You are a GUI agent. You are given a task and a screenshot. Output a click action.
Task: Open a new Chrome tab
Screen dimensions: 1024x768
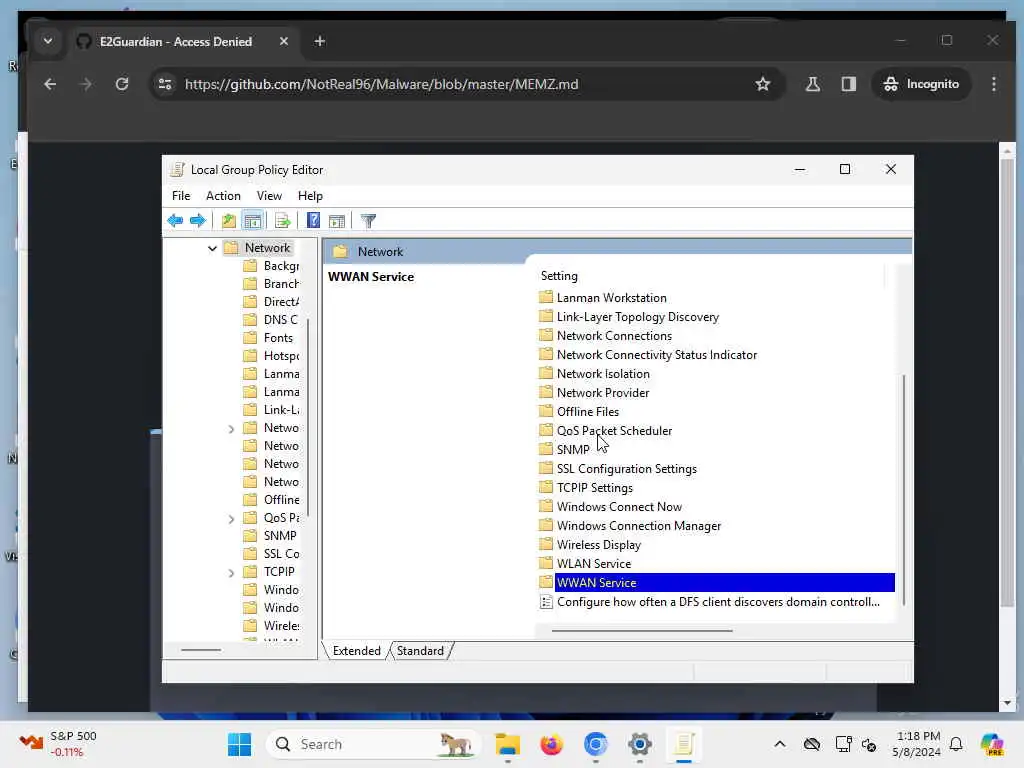[319, 41]
